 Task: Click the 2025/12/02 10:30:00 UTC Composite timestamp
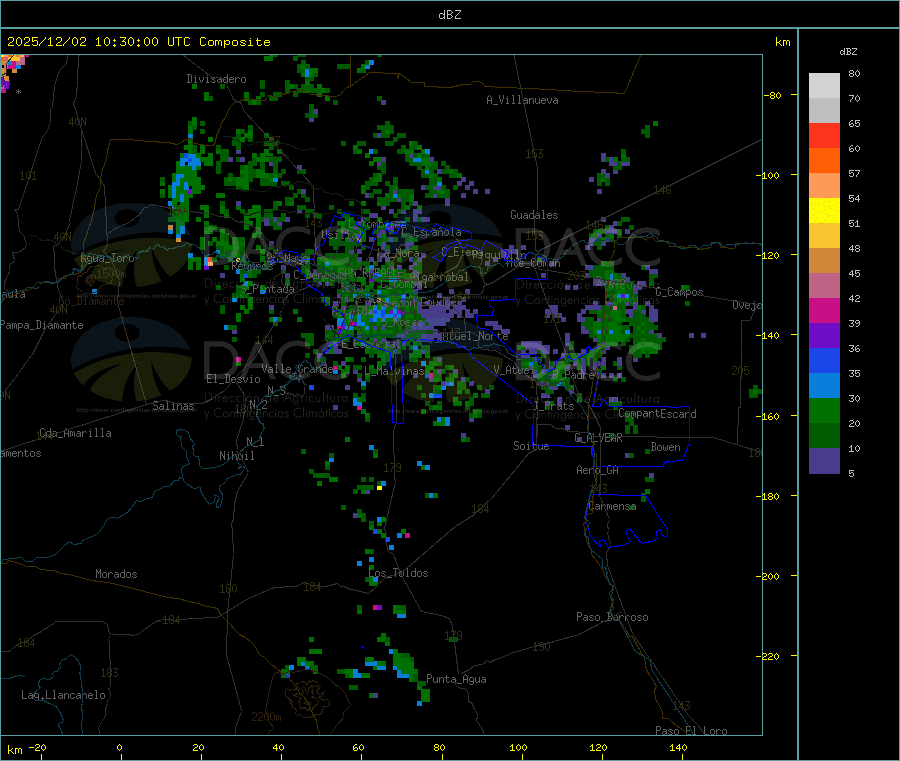(x=138, y=42)
